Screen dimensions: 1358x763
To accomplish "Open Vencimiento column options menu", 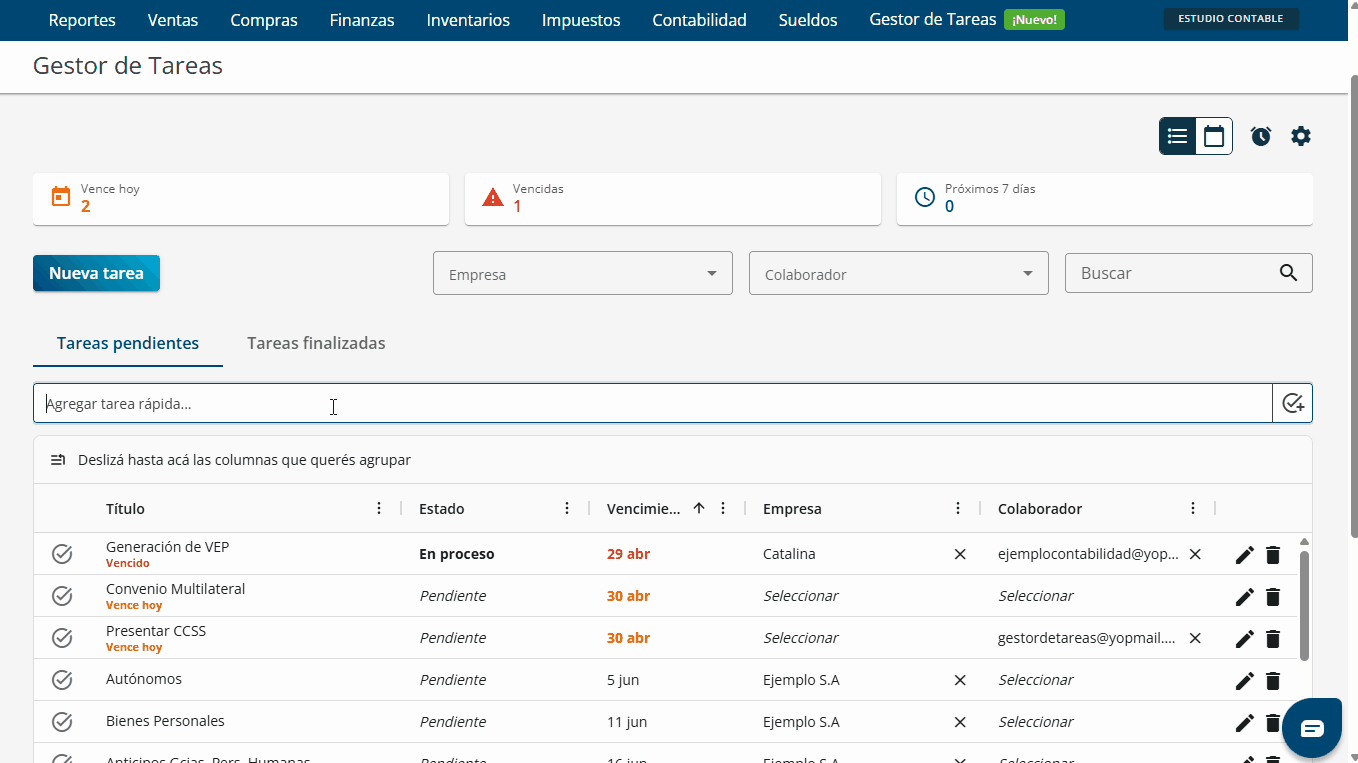I will (723, 508).
